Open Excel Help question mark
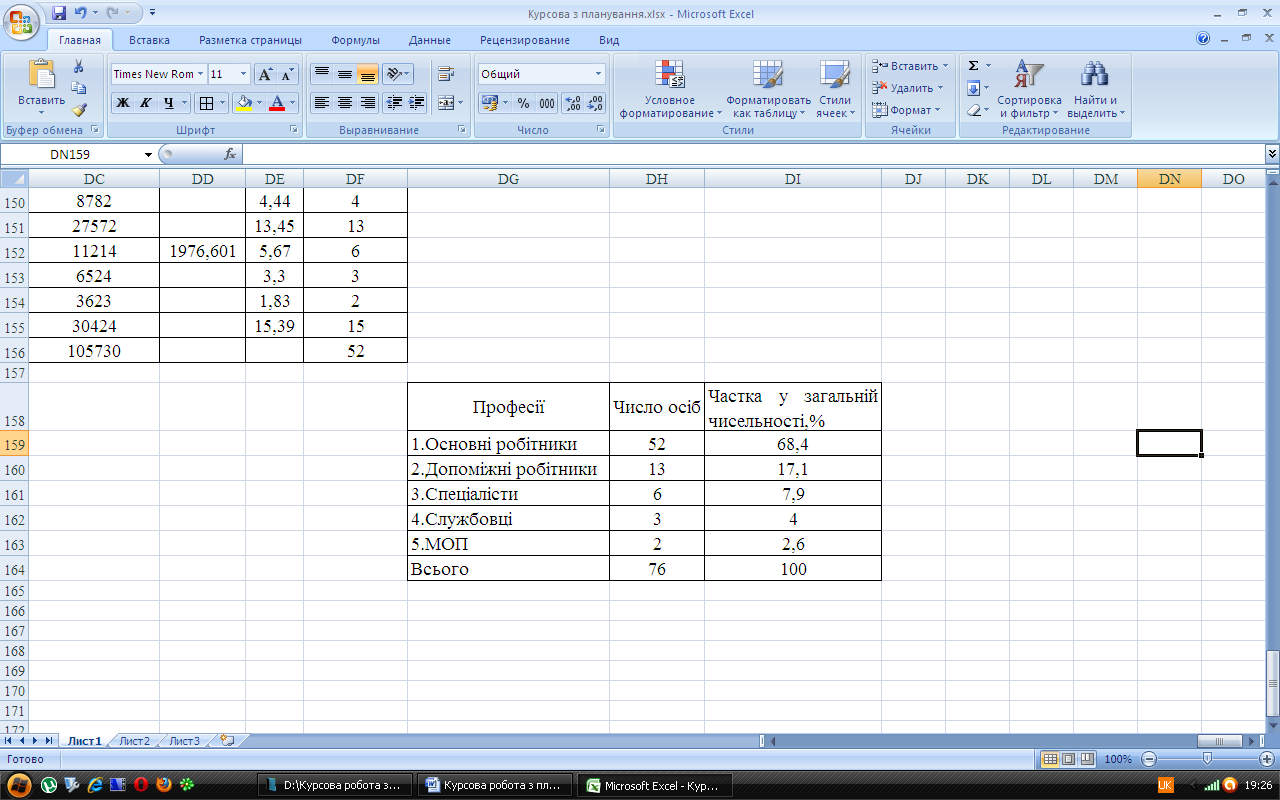The height and width of the screenshot is (800, 1280). point(1203,39)
